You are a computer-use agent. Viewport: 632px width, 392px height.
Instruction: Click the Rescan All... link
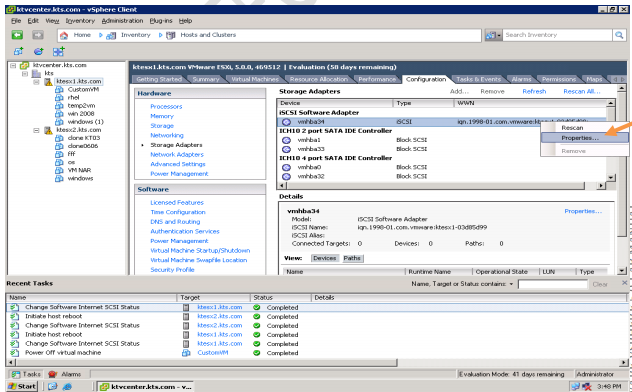coord(582,91)
